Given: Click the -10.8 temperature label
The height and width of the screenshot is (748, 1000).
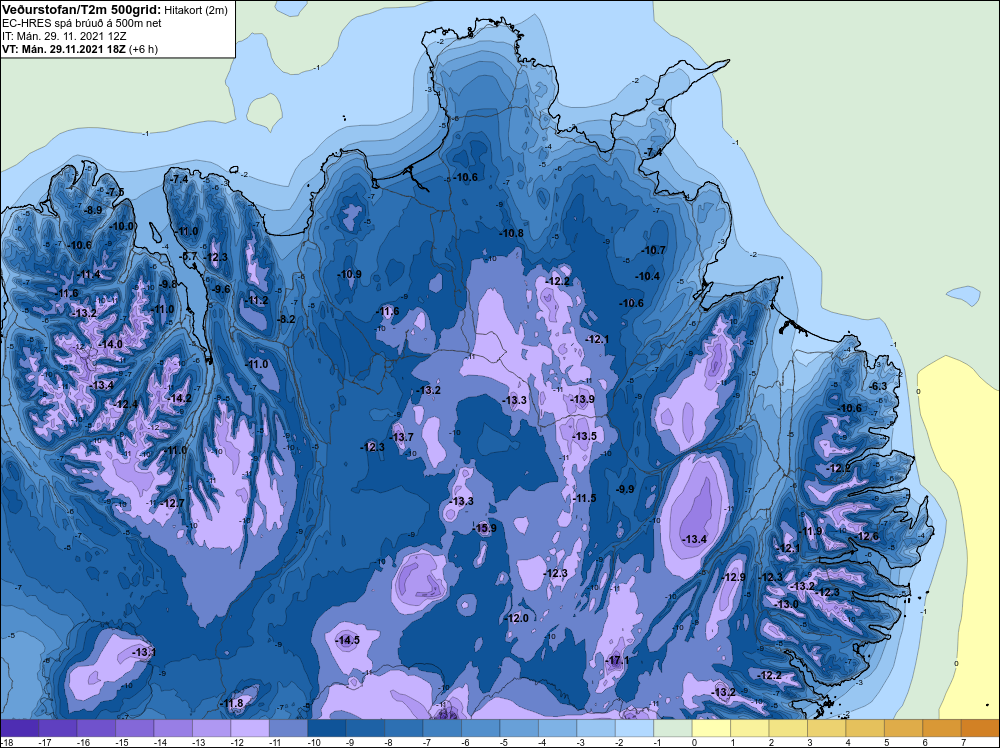Looking at the screenshot, I should (x=511, y=233).
